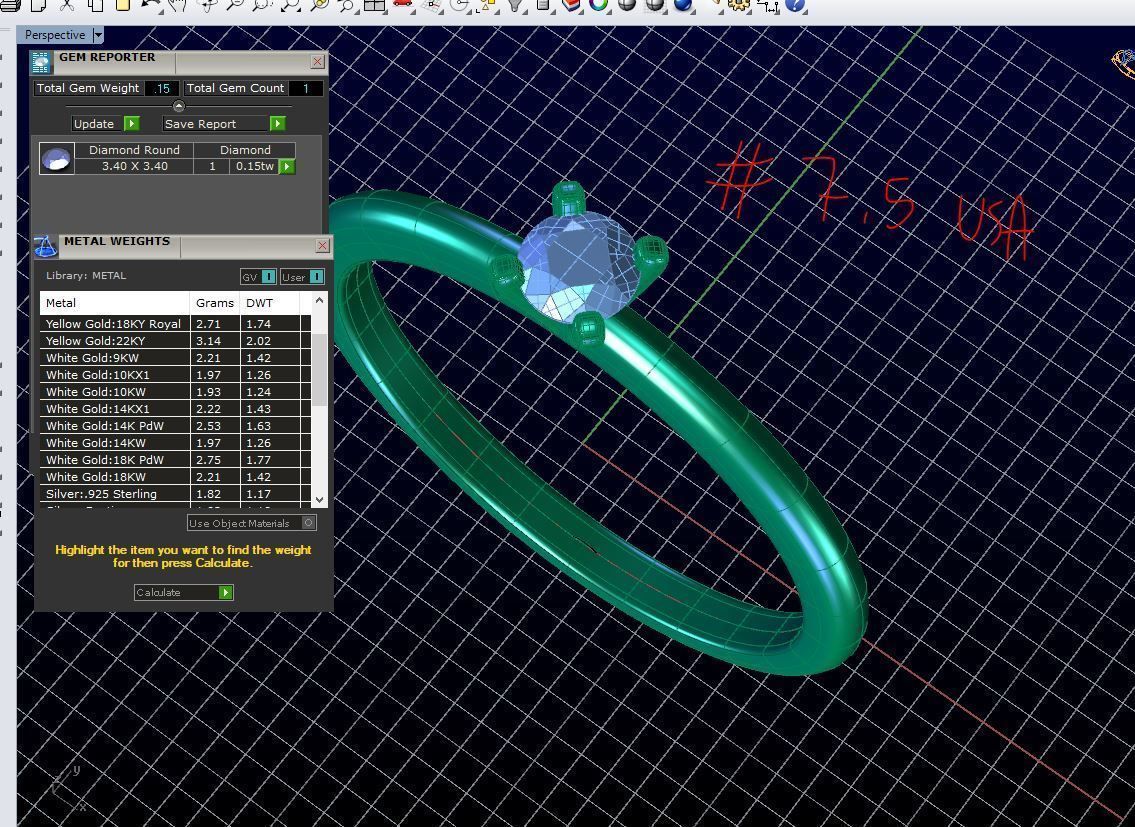Select the White Gold:14KX1 row
This screenshot has height=827, width=1135.
click(x=175, y=408)
